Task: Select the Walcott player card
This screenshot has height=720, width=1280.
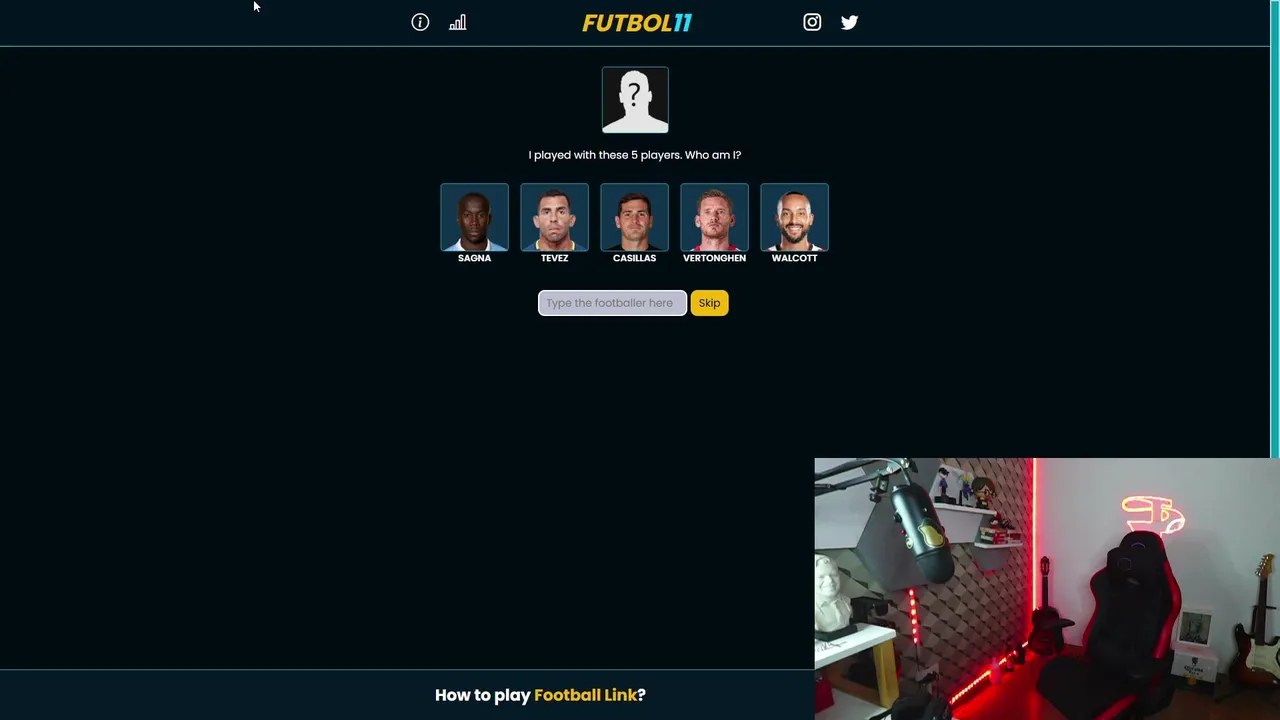Action: coord(794,217)
